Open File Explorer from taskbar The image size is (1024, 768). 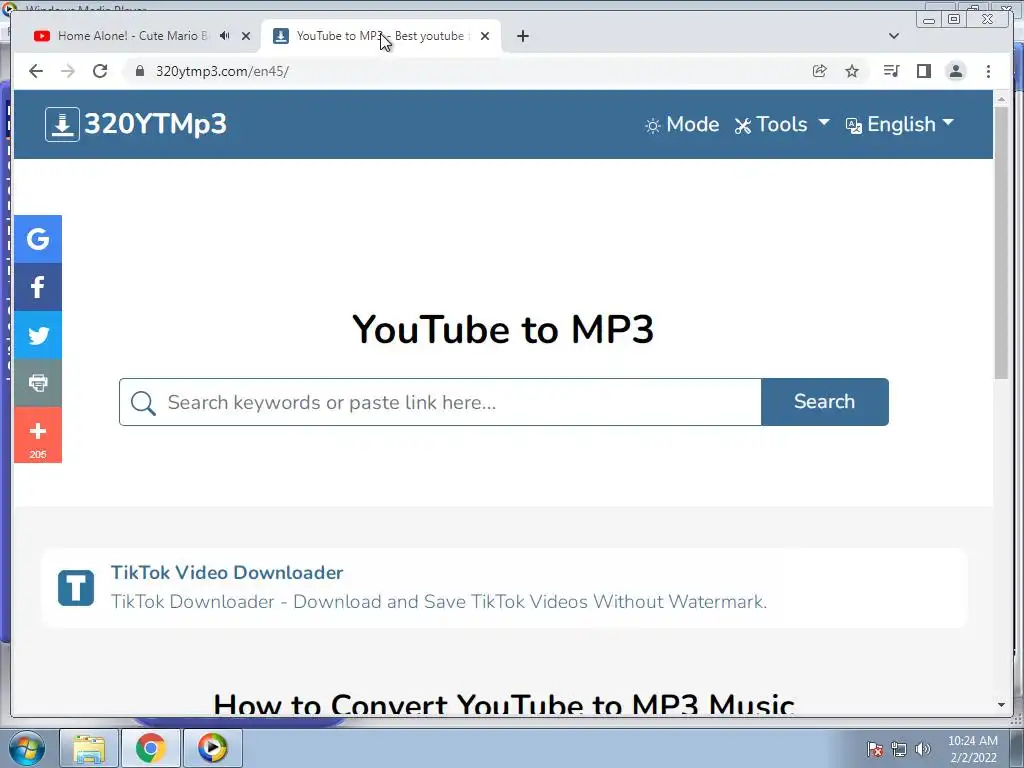(x=89, y=748)
